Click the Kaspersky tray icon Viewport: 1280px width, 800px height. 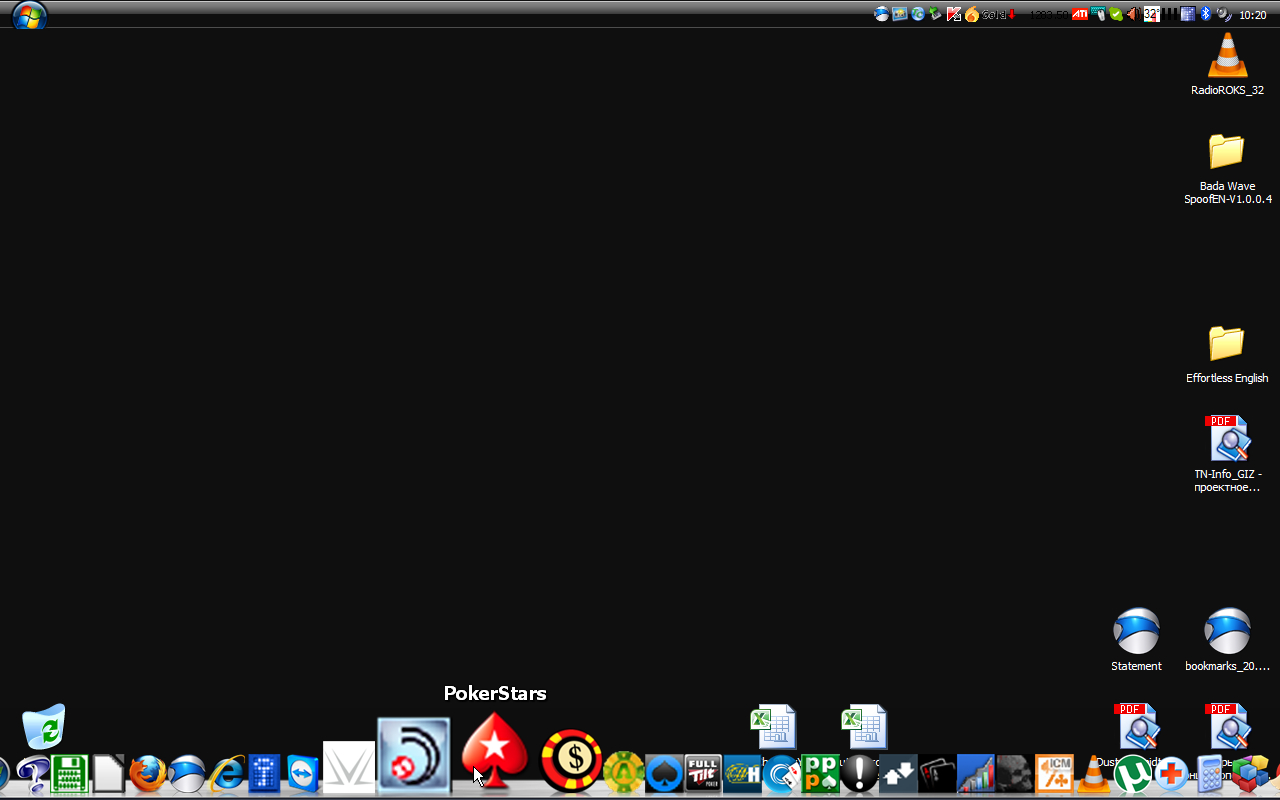click(954, 14)
